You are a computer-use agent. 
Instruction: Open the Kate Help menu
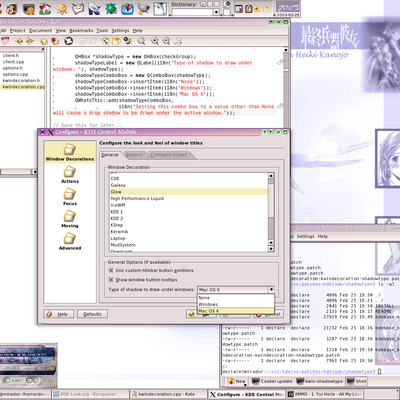(138, 30)
